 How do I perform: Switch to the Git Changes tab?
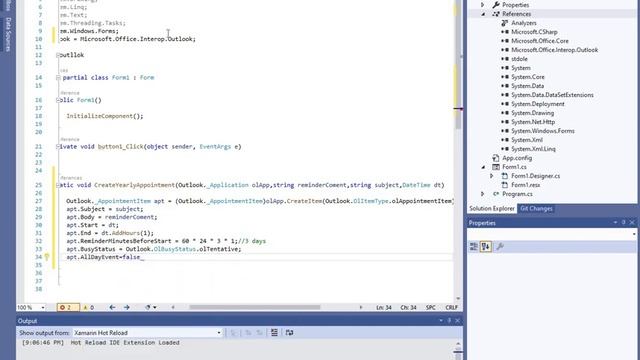tap(536, 209)
